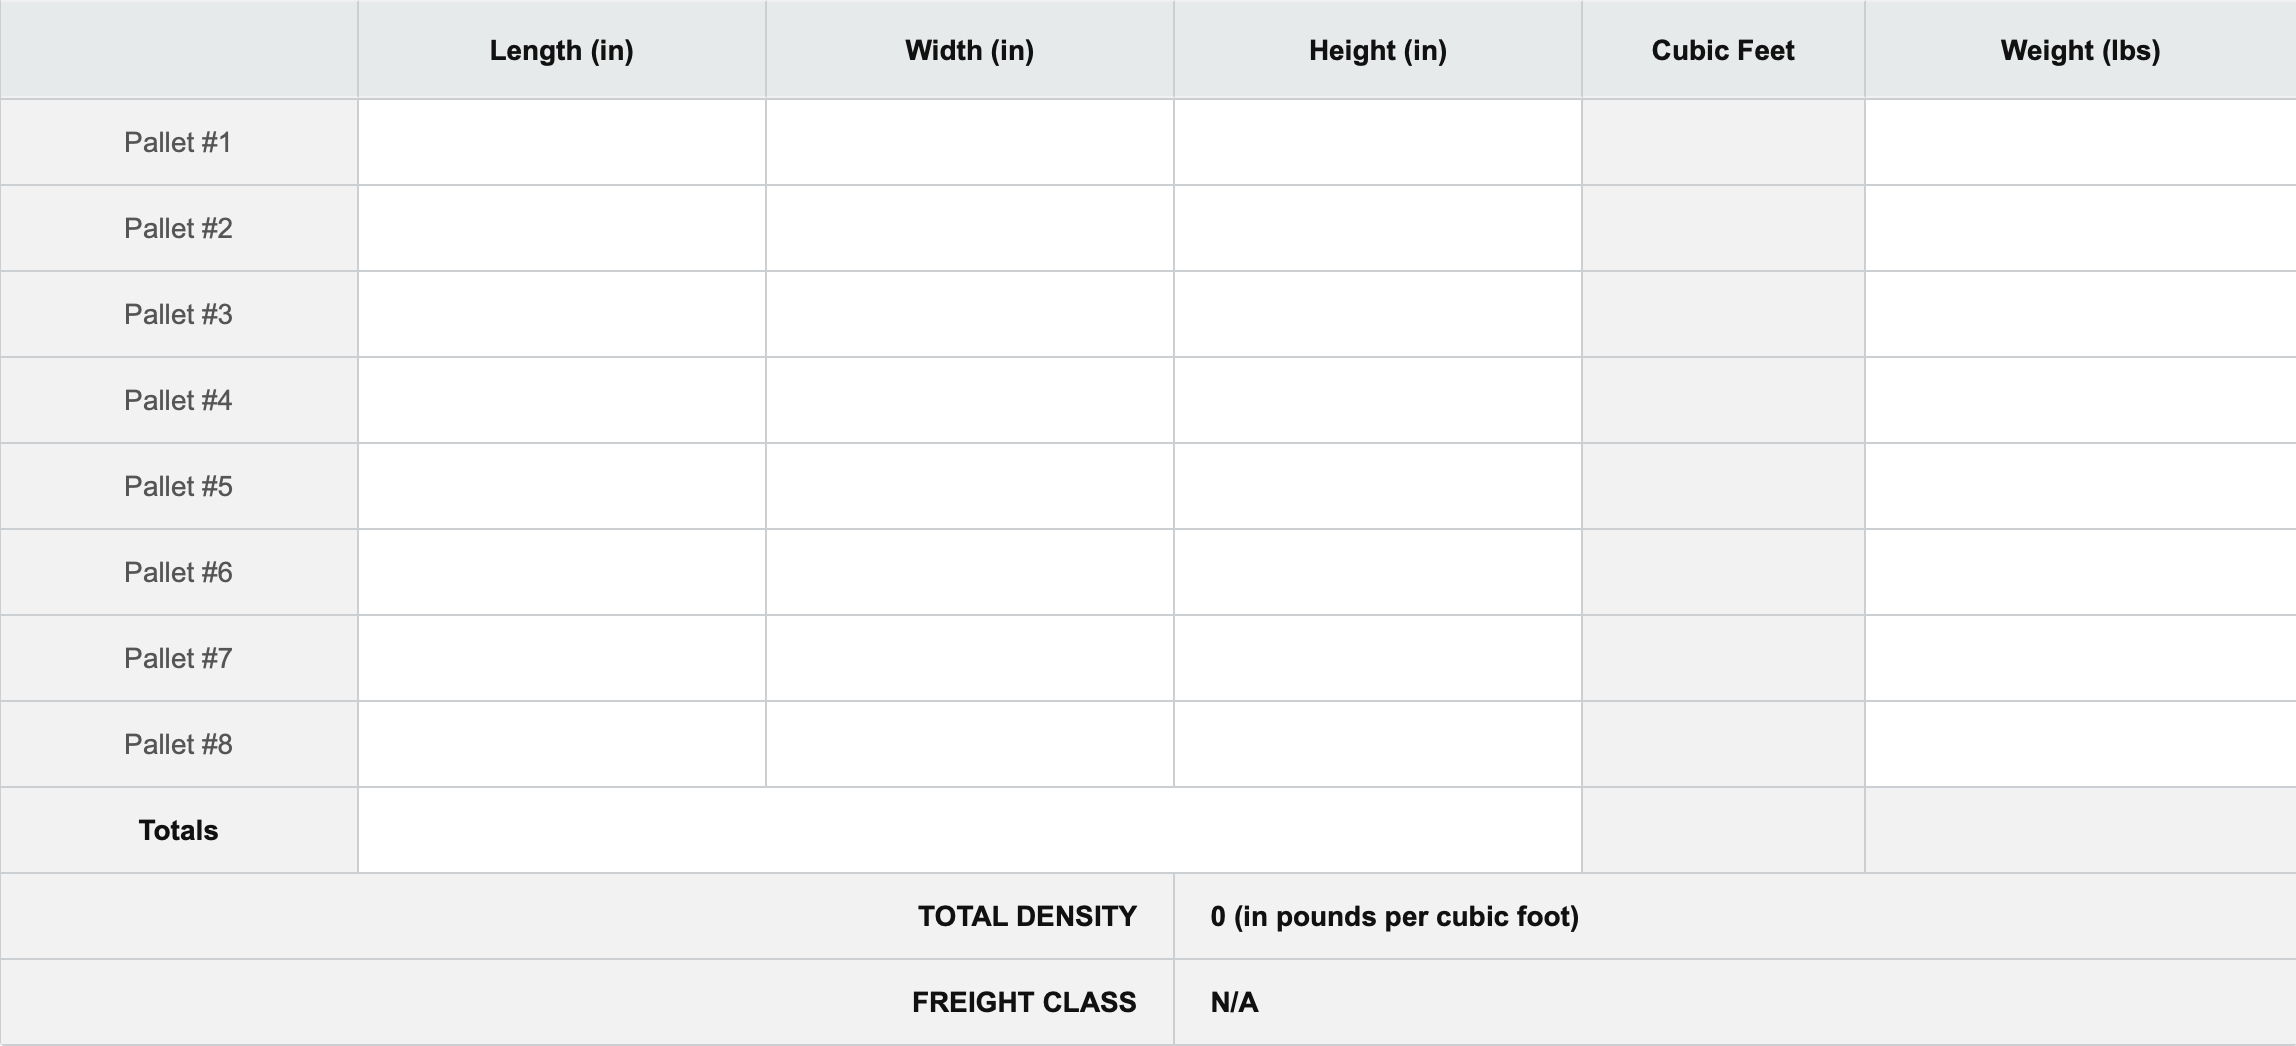Image resolution: width=2296 pixels, height=1046 pixels.
Task: Click the Pallet #1 Cubic Feet cell
Action: [x=1722, y=142]
